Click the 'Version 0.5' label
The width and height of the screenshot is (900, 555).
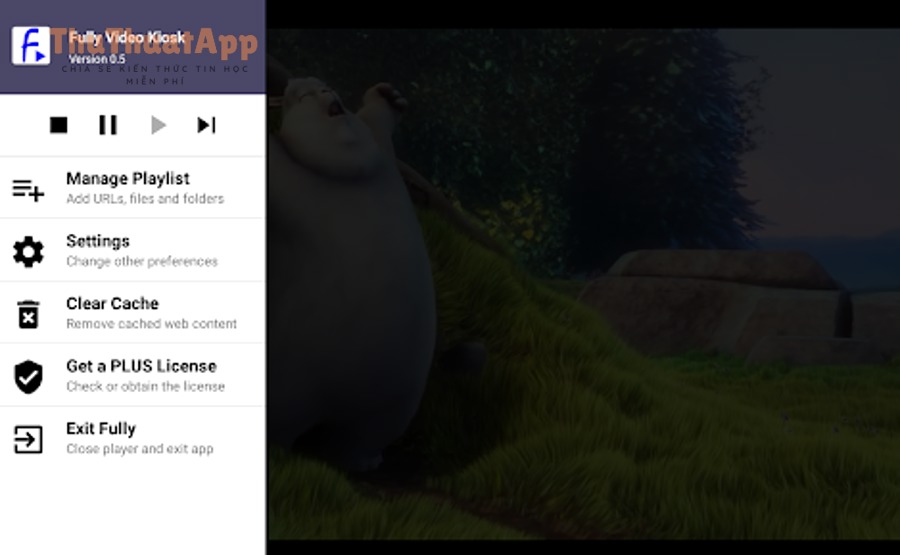[96, 59]
